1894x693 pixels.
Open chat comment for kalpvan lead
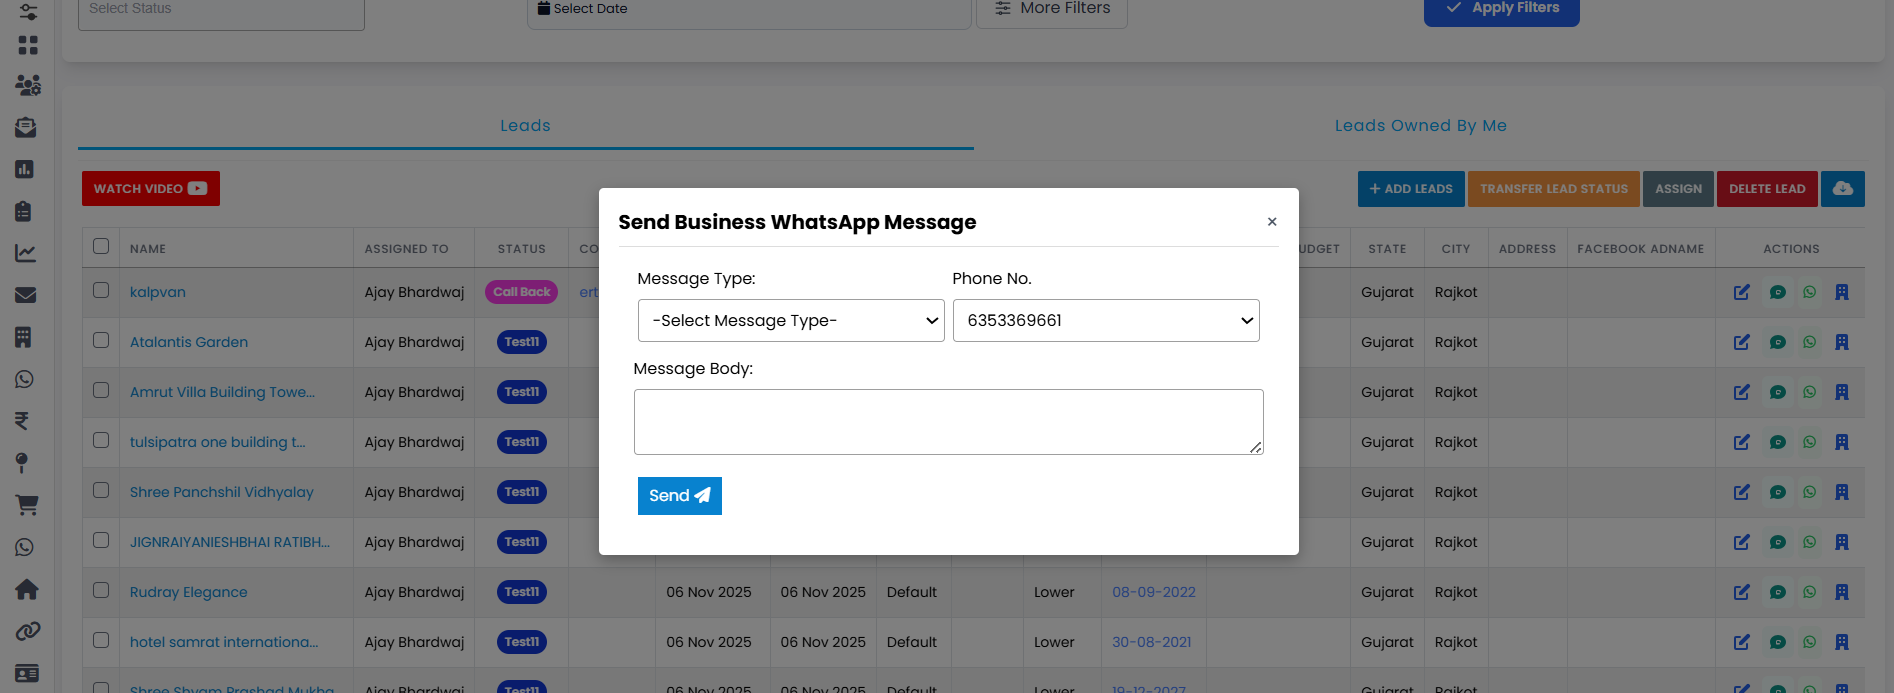point(1777,292)
